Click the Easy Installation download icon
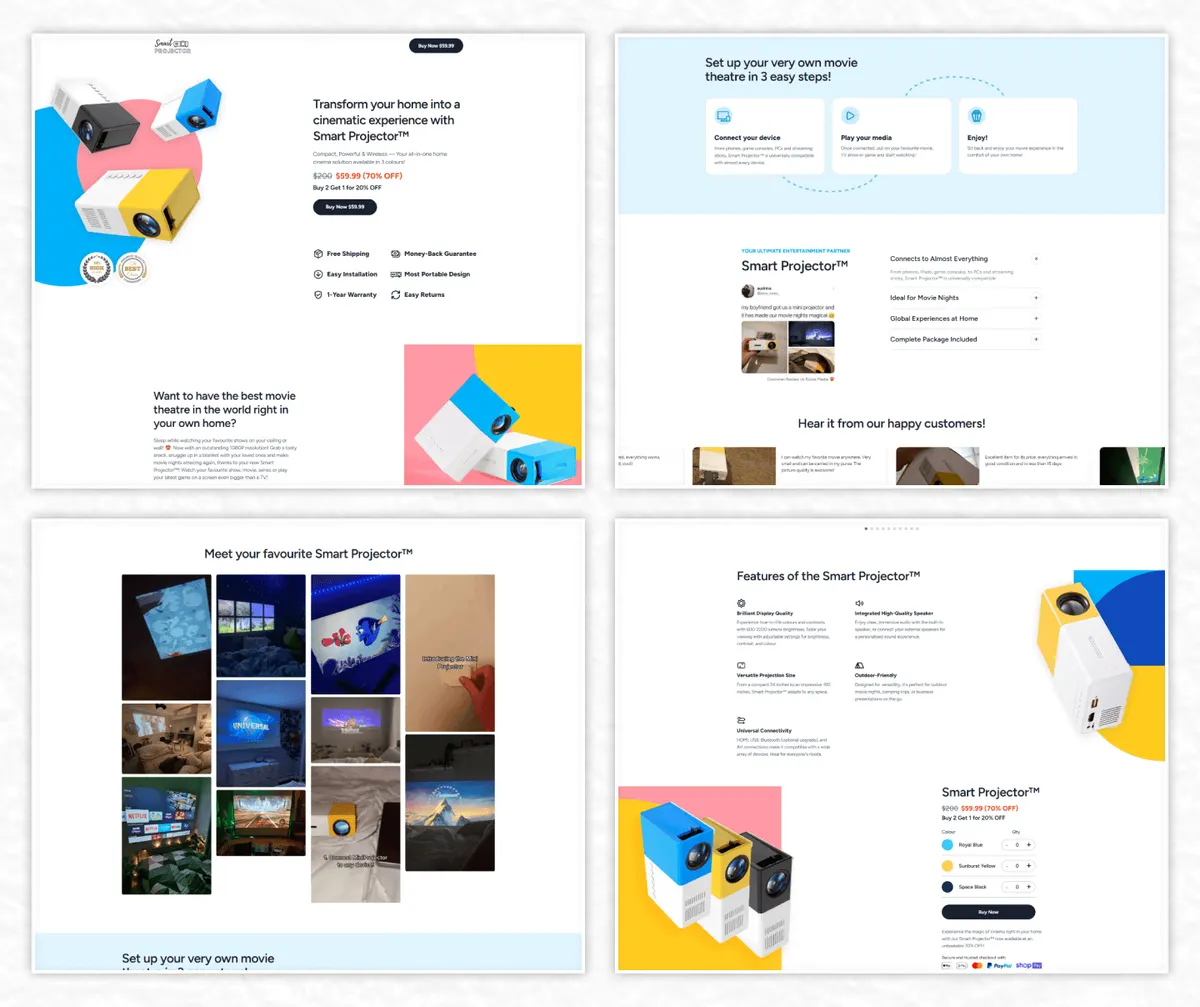1200x1007 pixels. (x=318, y=274)
